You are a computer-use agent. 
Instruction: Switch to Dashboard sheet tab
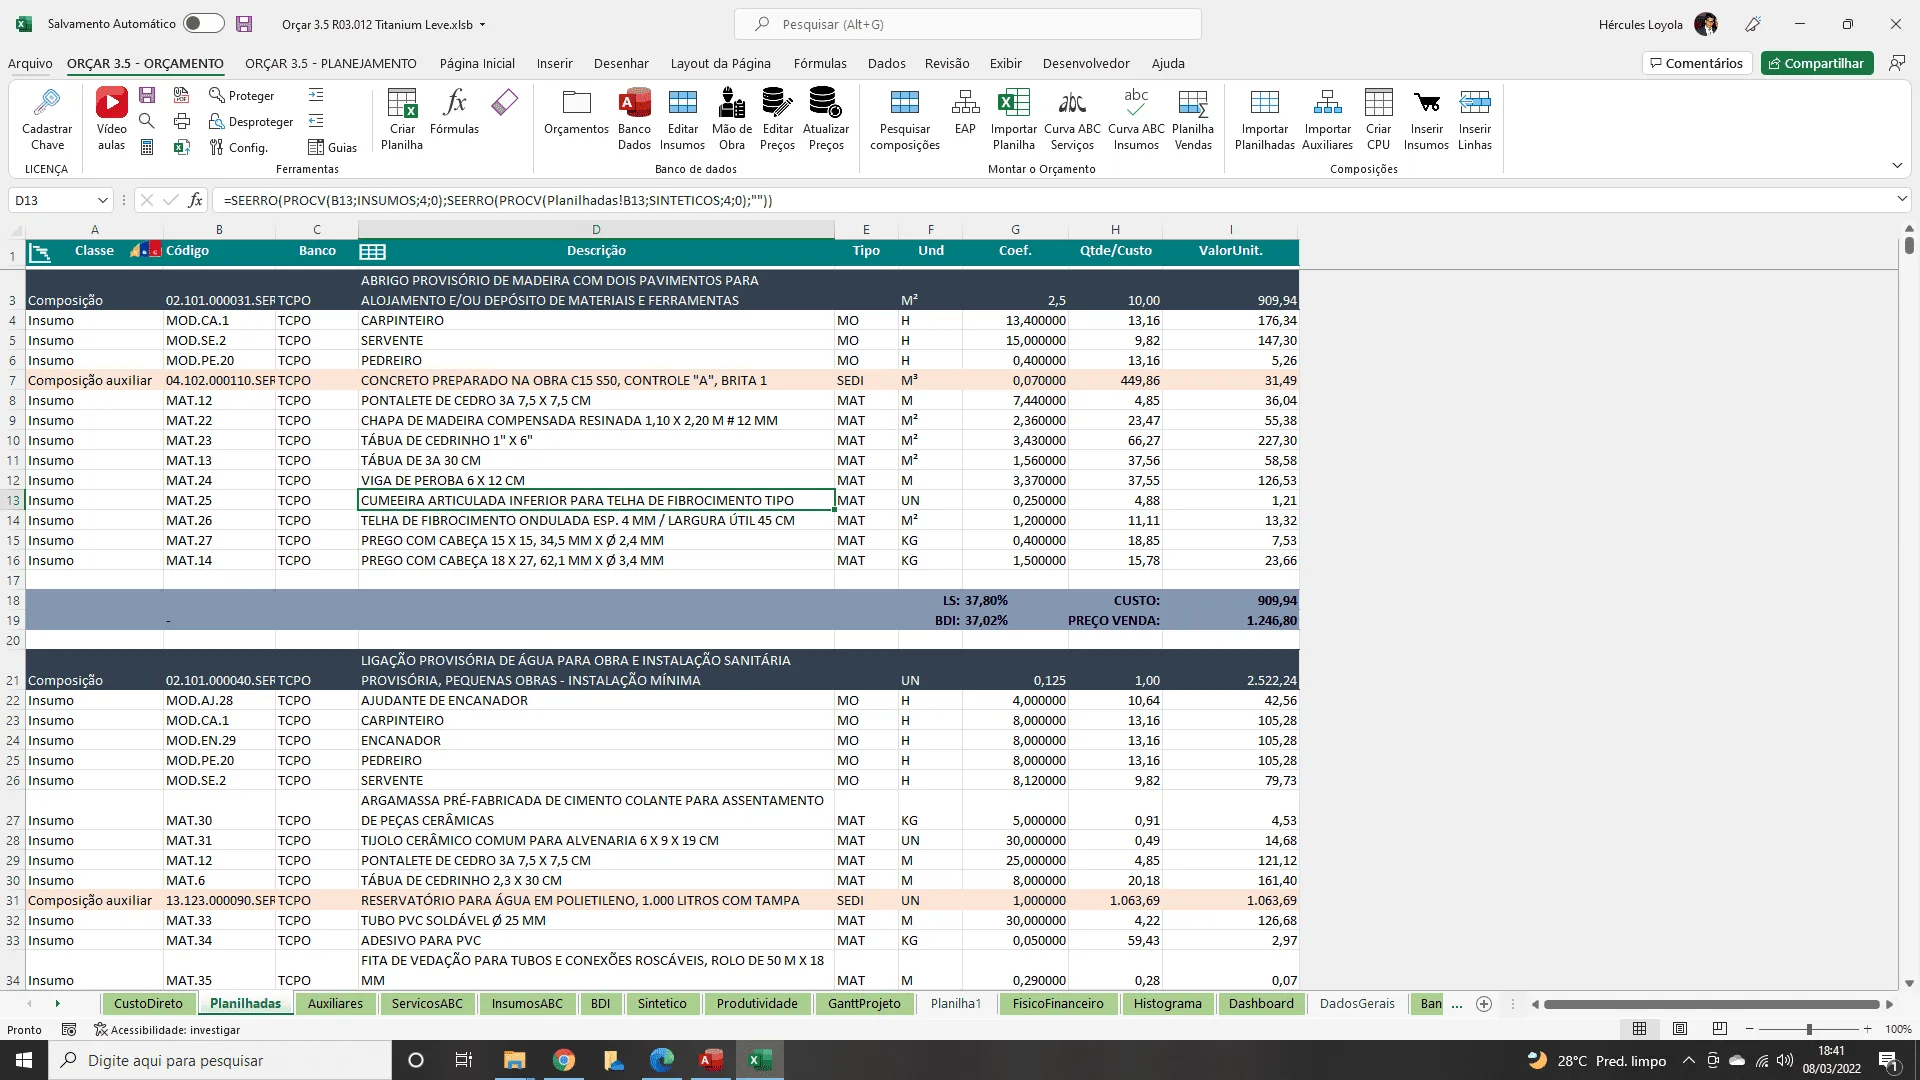1261,1004
